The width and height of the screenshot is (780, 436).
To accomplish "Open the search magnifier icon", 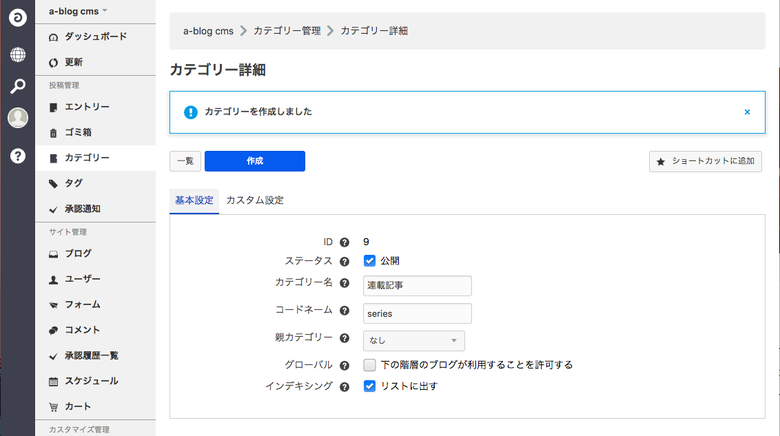I will (18, 86).
